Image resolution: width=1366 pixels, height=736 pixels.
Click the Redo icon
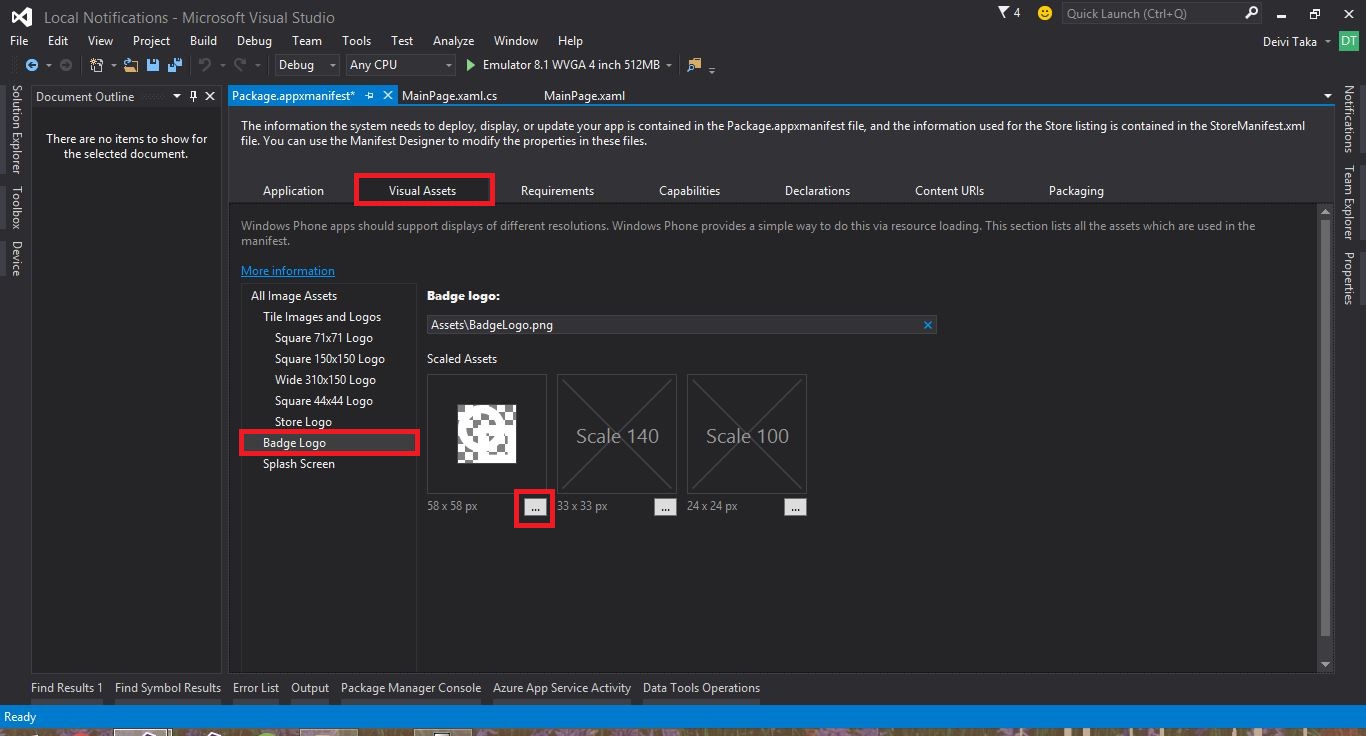tap(239, 65)
